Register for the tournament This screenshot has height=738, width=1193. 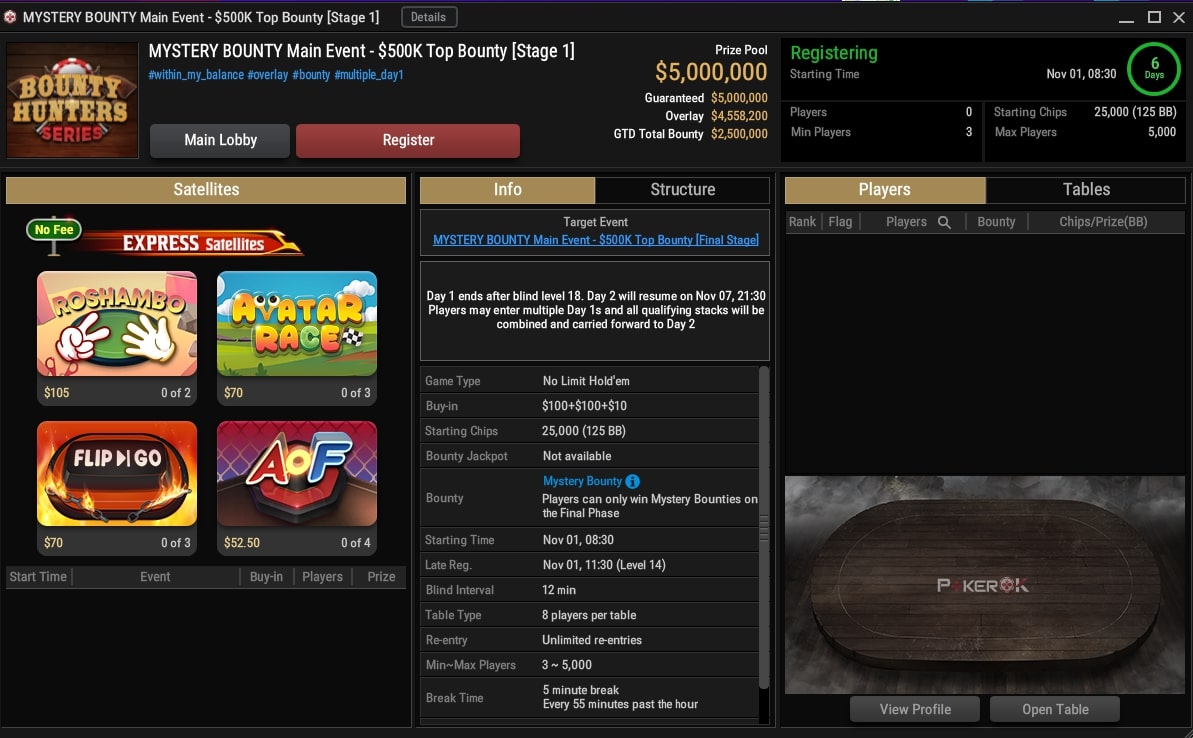pos(408,141)
